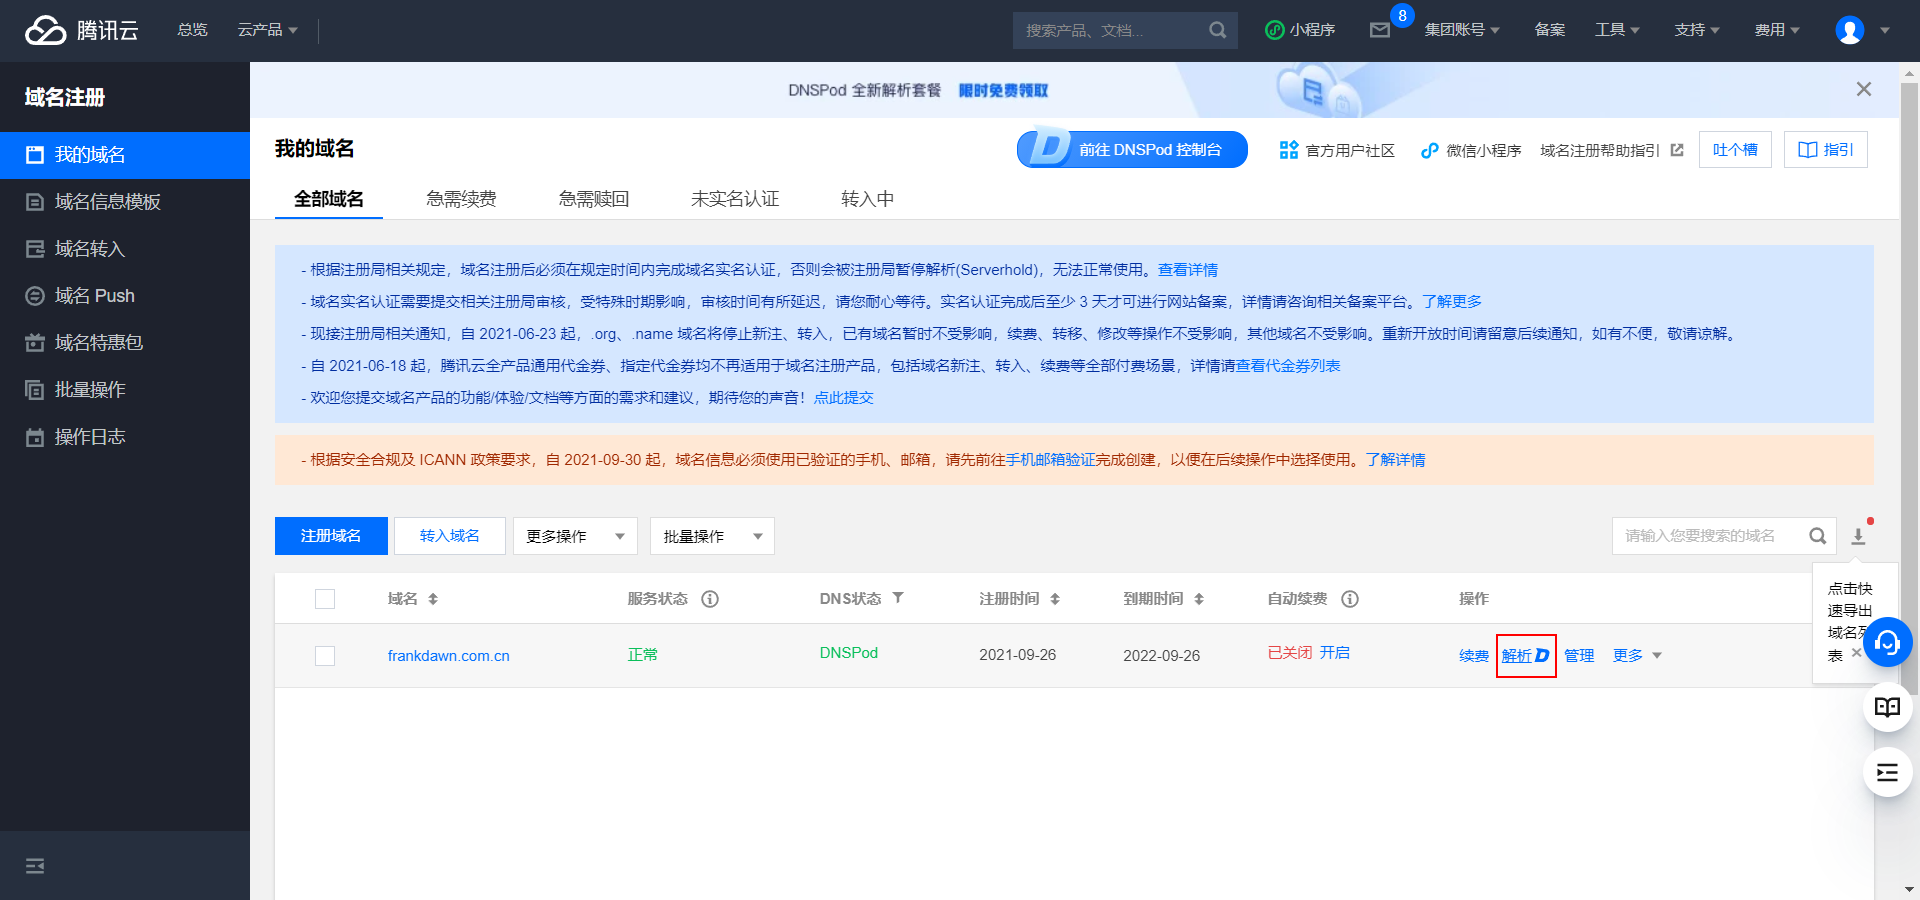Open 小程序 mini program link
Image resolution: width=1920 pixels, height=900 pixels.
[1300, 30]
